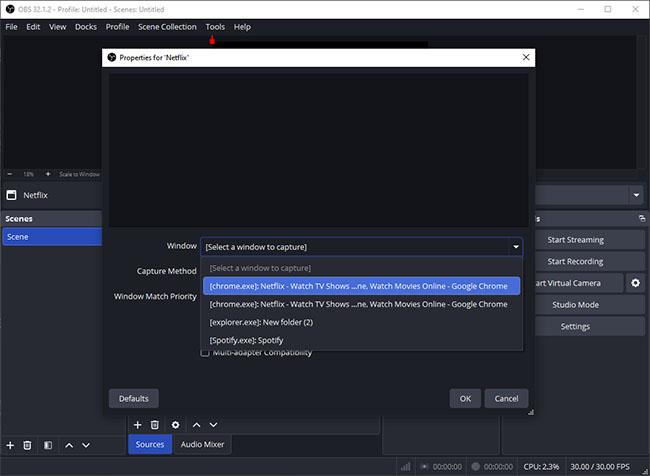Image resolution: width=650 pixels, height=476 pixels.
Task: Open the Docks menu
Action: click(86, 27)
